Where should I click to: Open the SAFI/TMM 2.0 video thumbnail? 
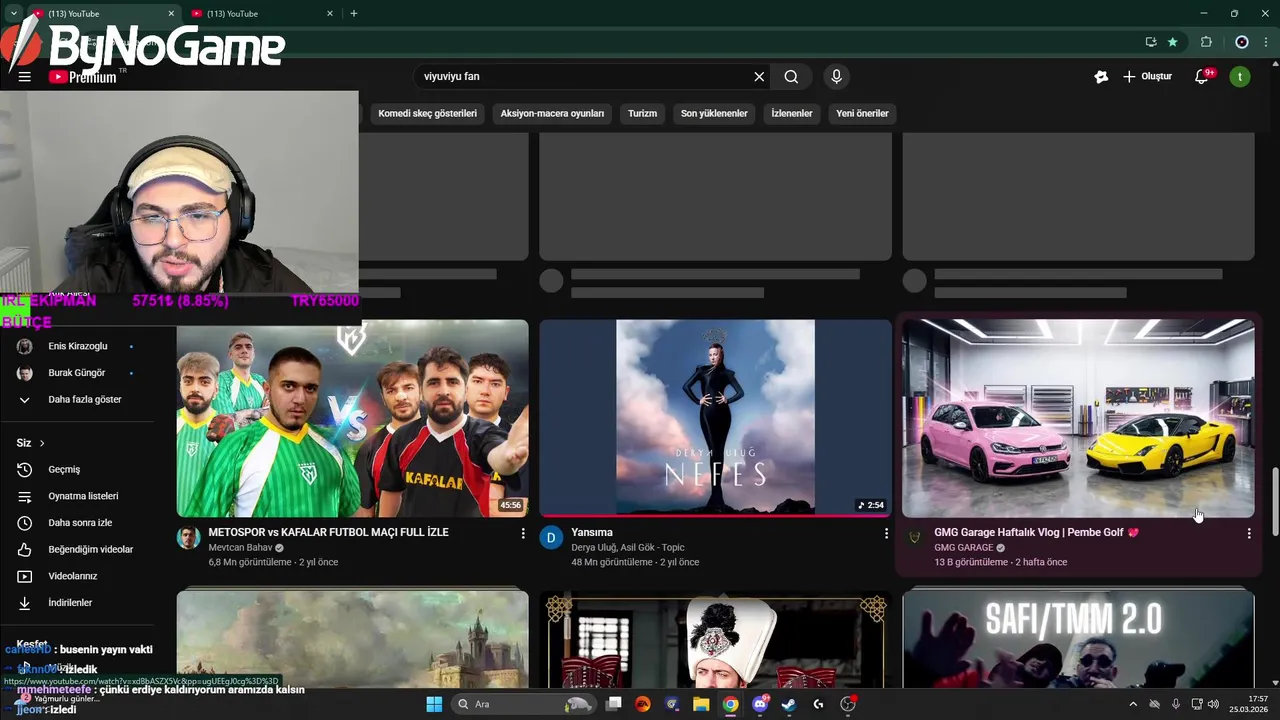tap(1078, 639)
